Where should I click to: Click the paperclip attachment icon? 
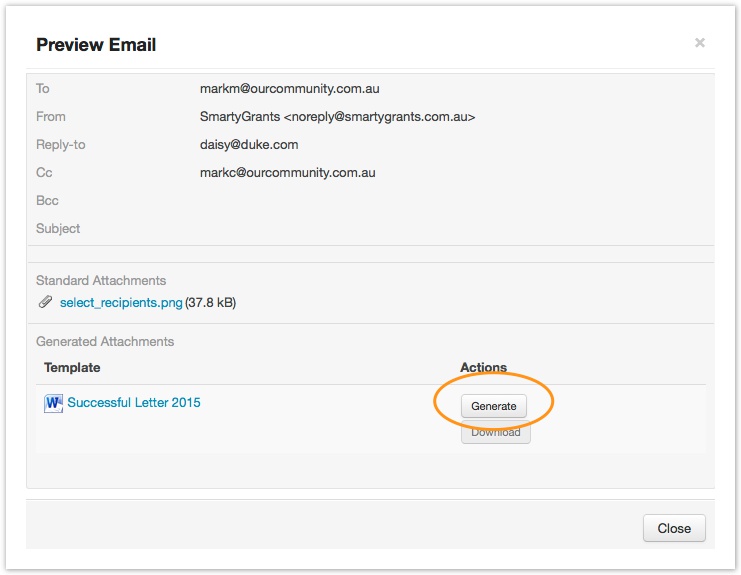click(x=45, y=302)
